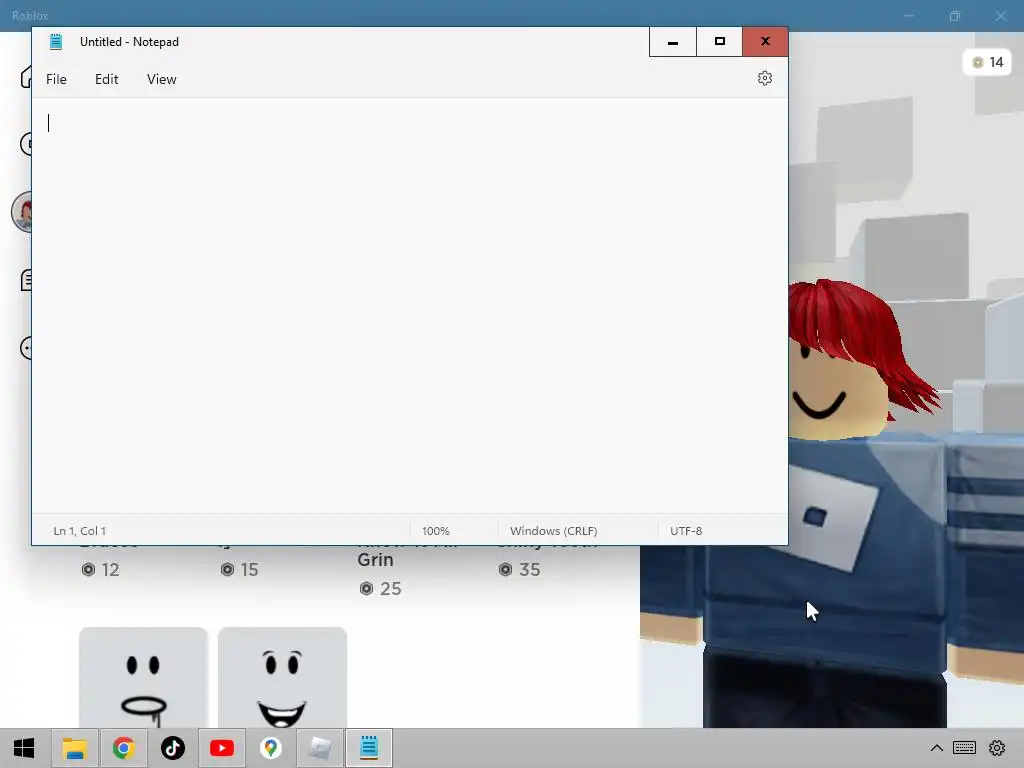Click the Notepad app icon in title bar
This screenshot has height=768, width=1024.
[x=56, y=42]
